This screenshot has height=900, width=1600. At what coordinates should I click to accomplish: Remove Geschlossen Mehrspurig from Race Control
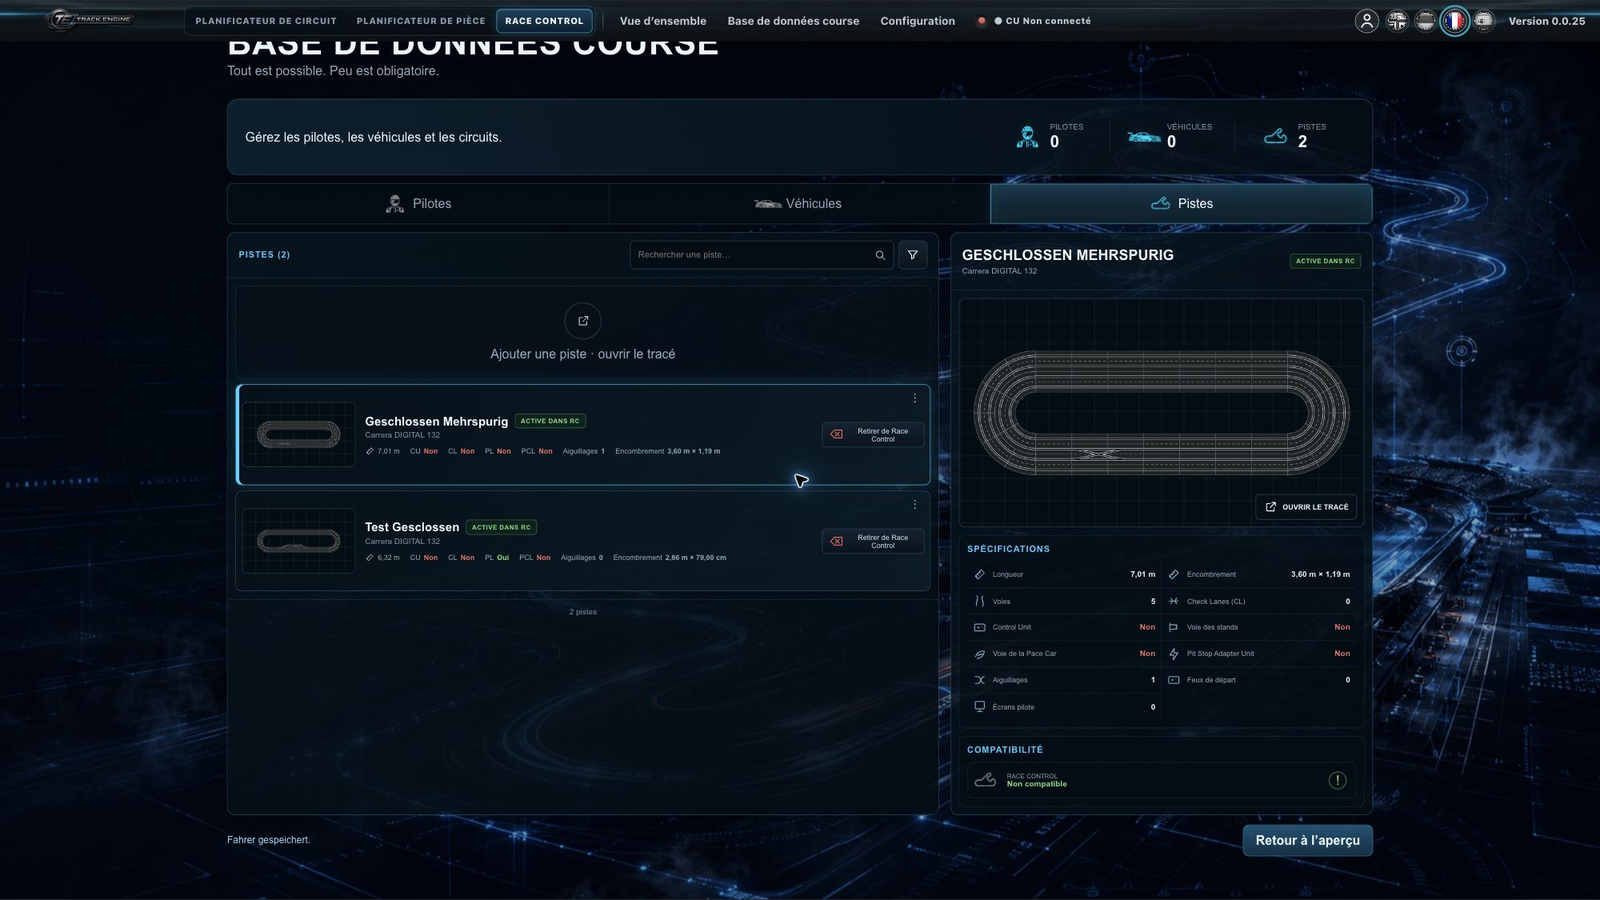872,435
